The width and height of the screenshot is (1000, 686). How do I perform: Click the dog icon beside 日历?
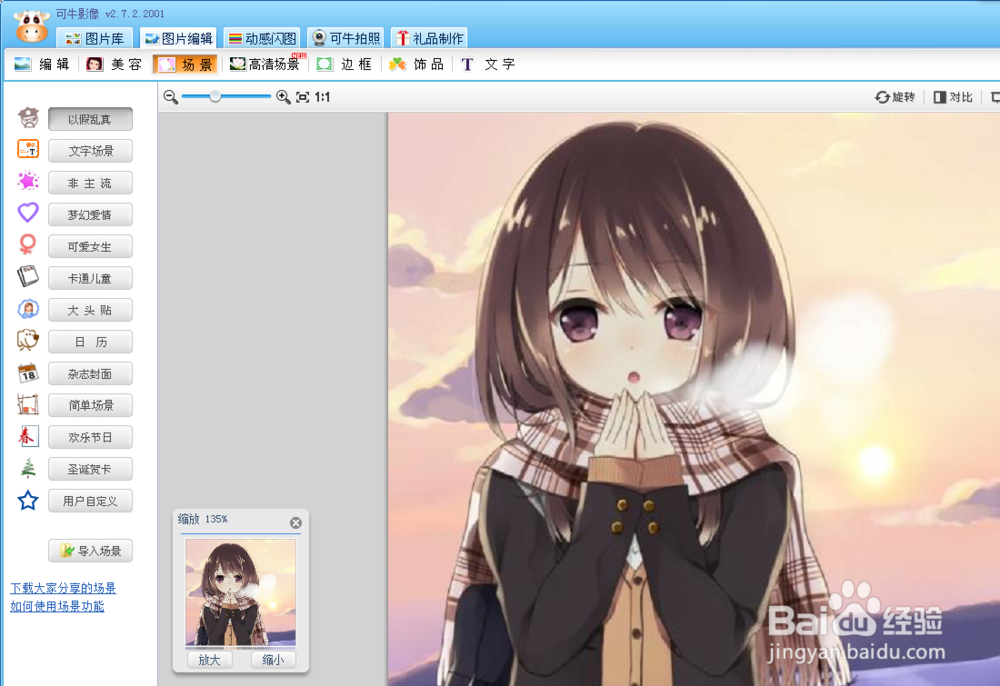point(28,340)
